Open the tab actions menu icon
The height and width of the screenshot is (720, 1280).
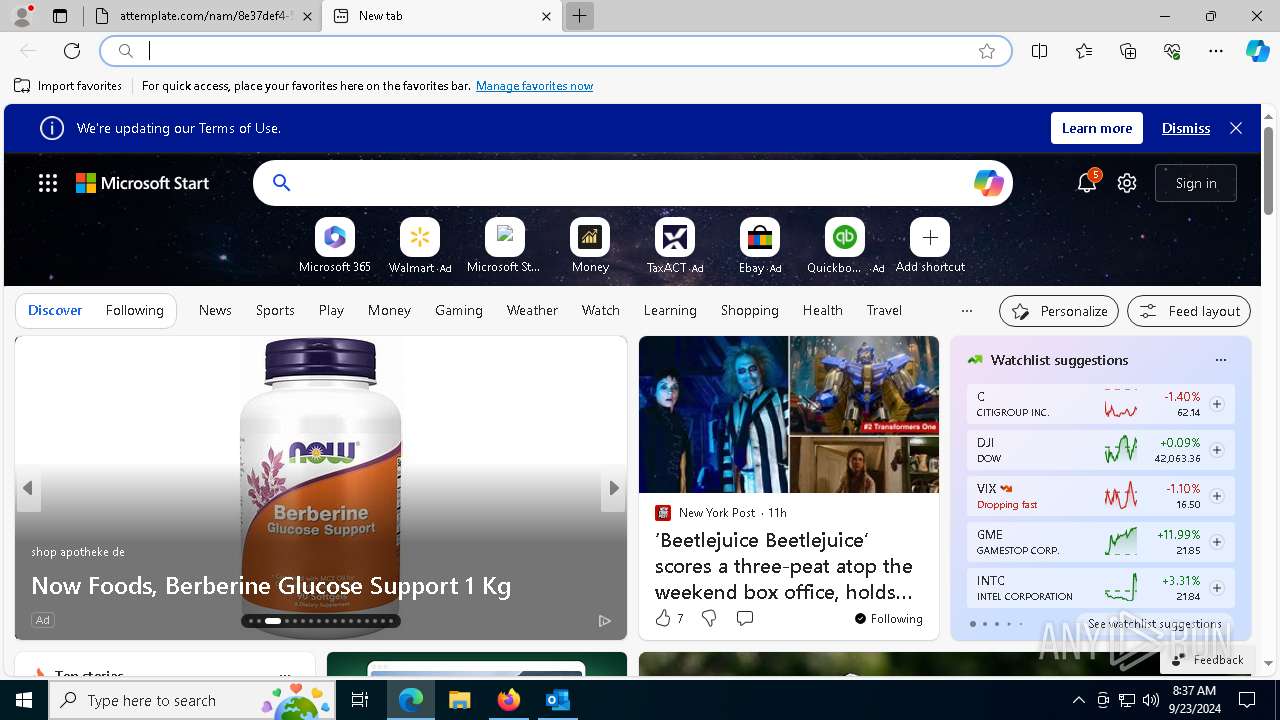coord(60,16)
